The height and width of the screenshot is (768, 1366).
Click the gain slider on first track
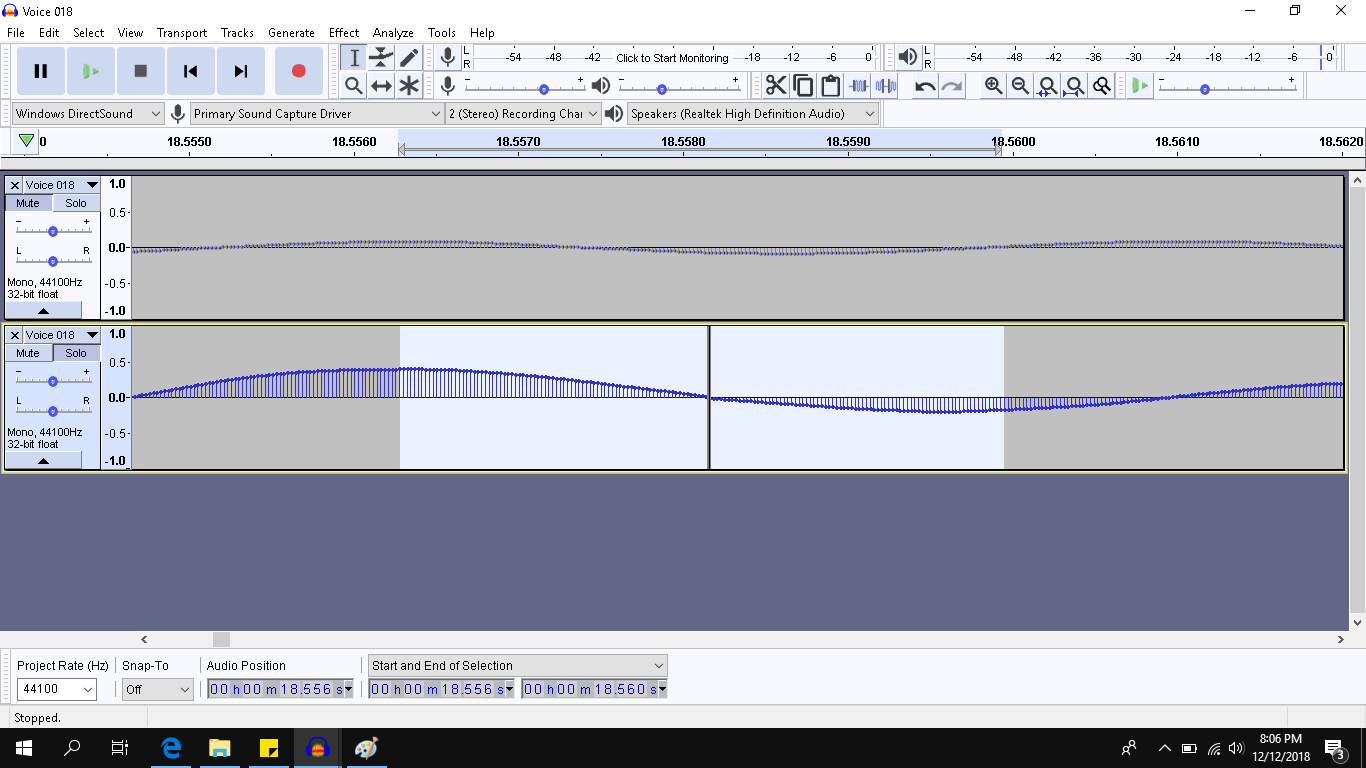pos(53,231)
